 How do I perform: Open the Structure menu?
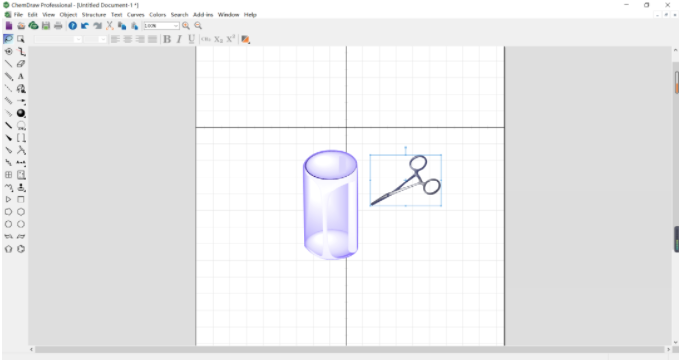coord(94,15)
